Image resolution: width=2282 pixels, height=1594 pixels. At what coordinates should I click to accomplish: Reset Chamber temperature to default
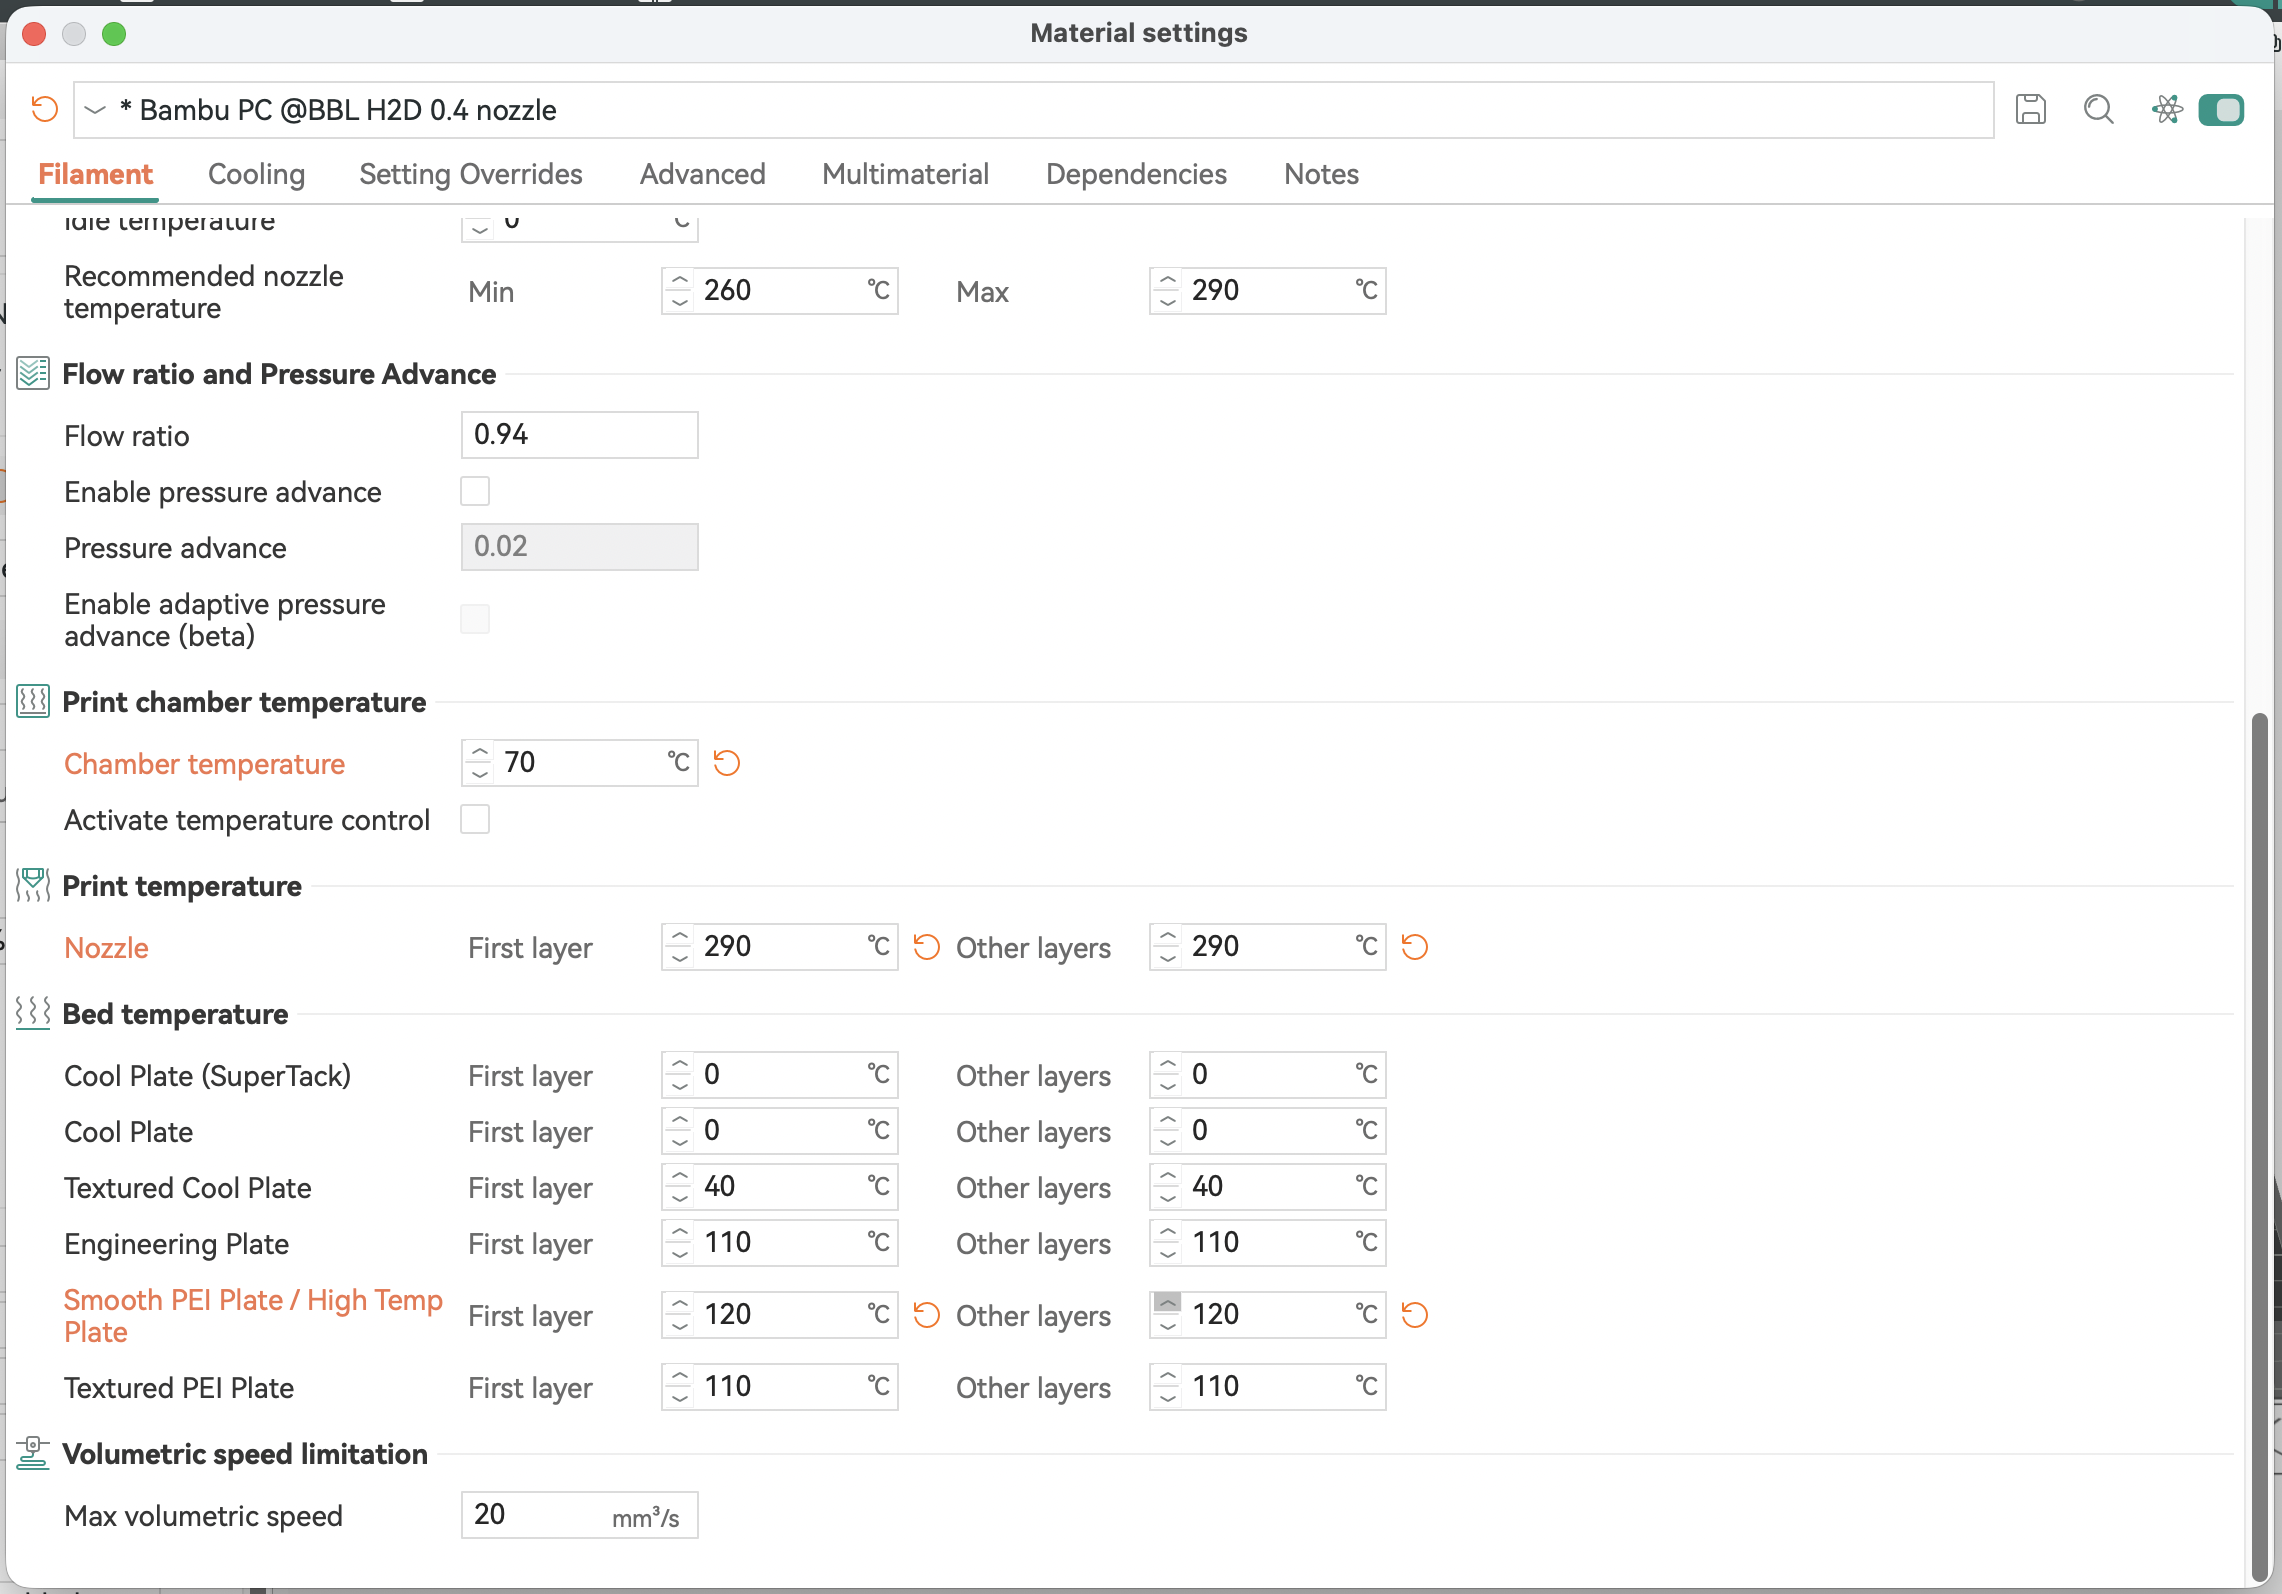click(727, 763)
